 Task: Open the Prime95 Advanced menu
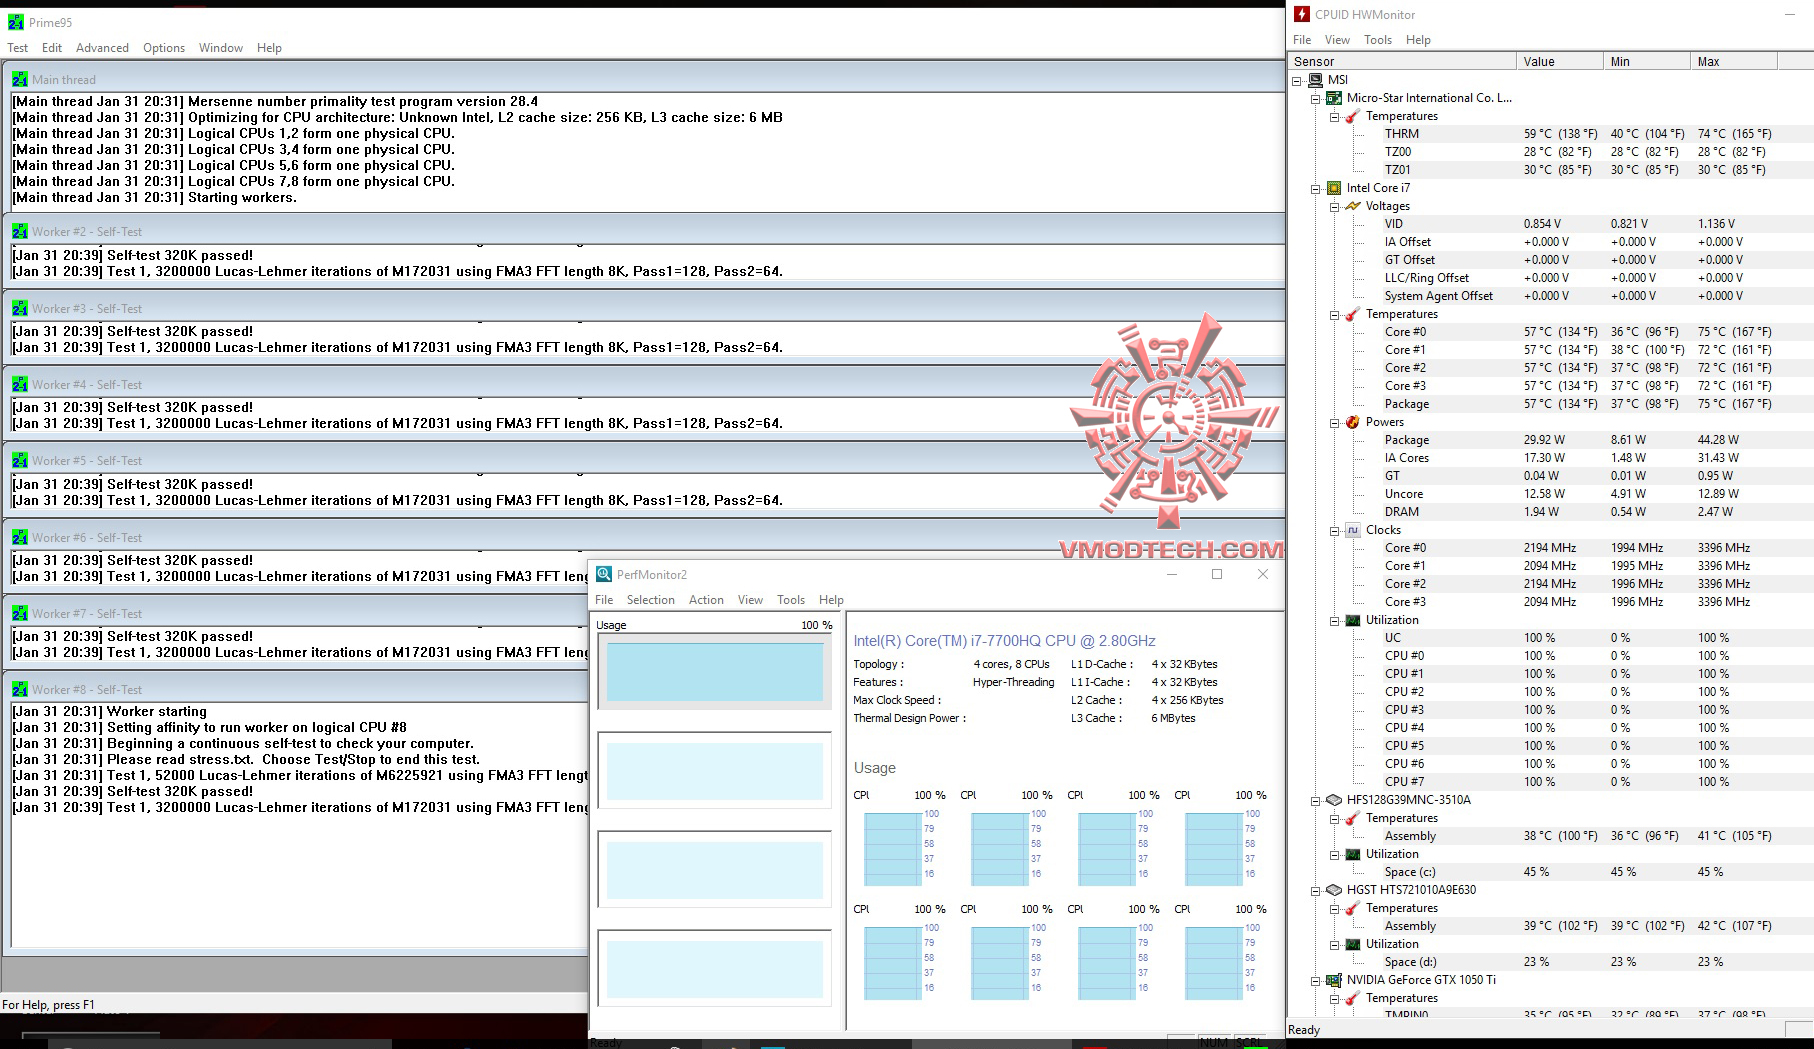[102, 48]
